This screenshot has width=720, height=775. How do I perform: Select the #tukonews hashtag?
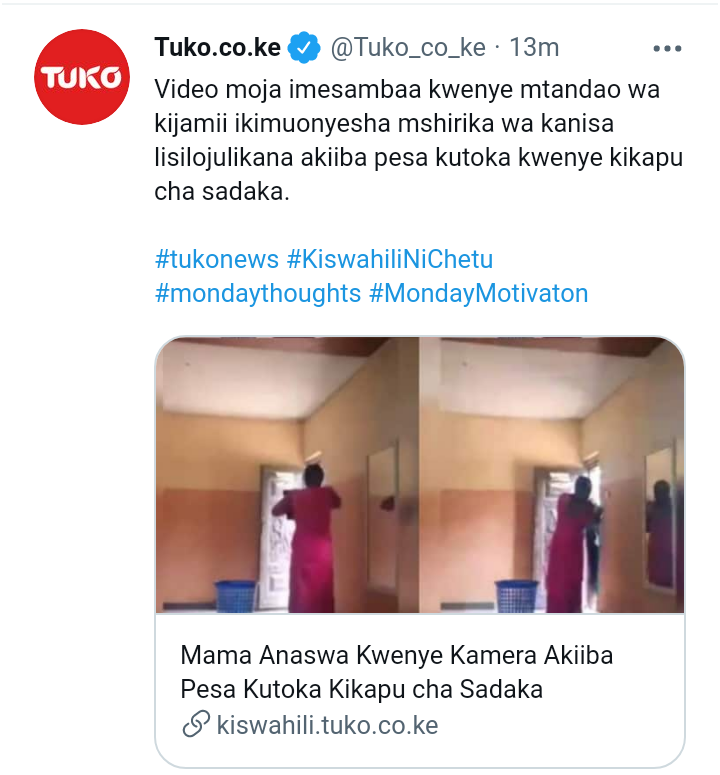click(x=217, y=259)
